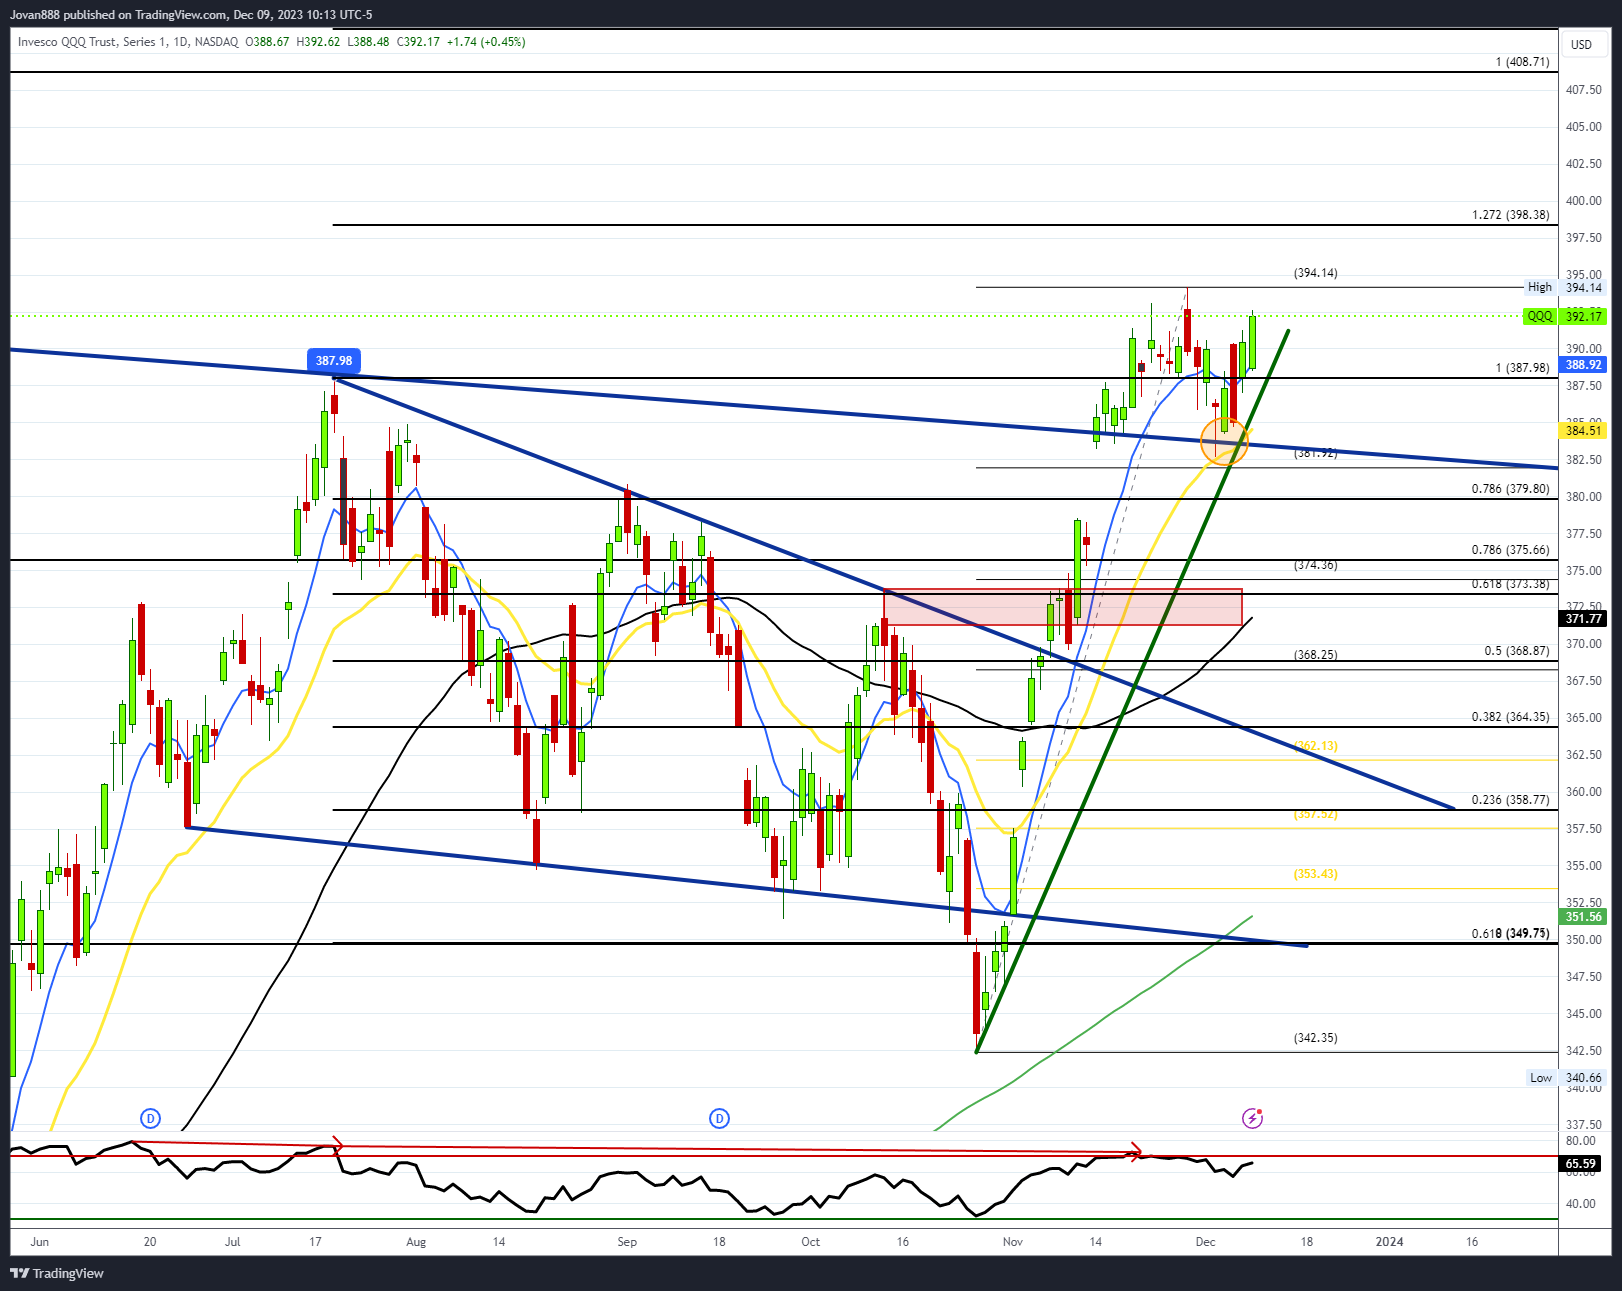The image size is (1622, 1291).
Task: Click the QQQ 392.17 price tag
Action: click(x=1565, y=316)
